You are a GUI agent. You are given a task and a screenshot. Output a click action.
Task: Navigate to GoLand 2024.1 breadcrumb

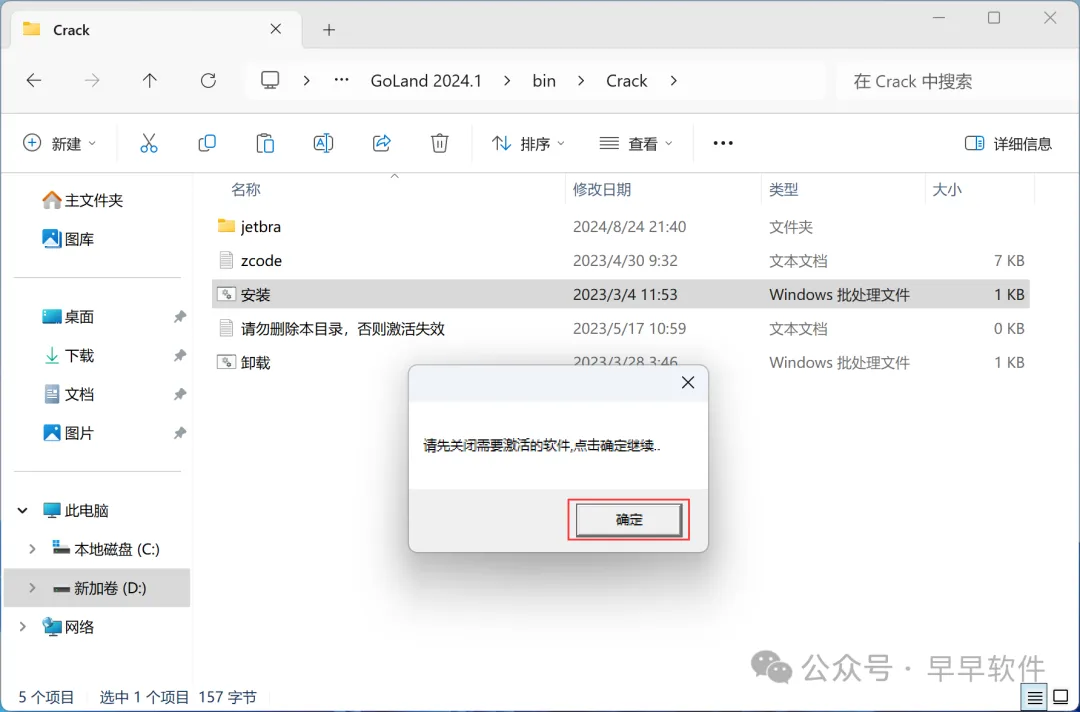click(426, 81)
